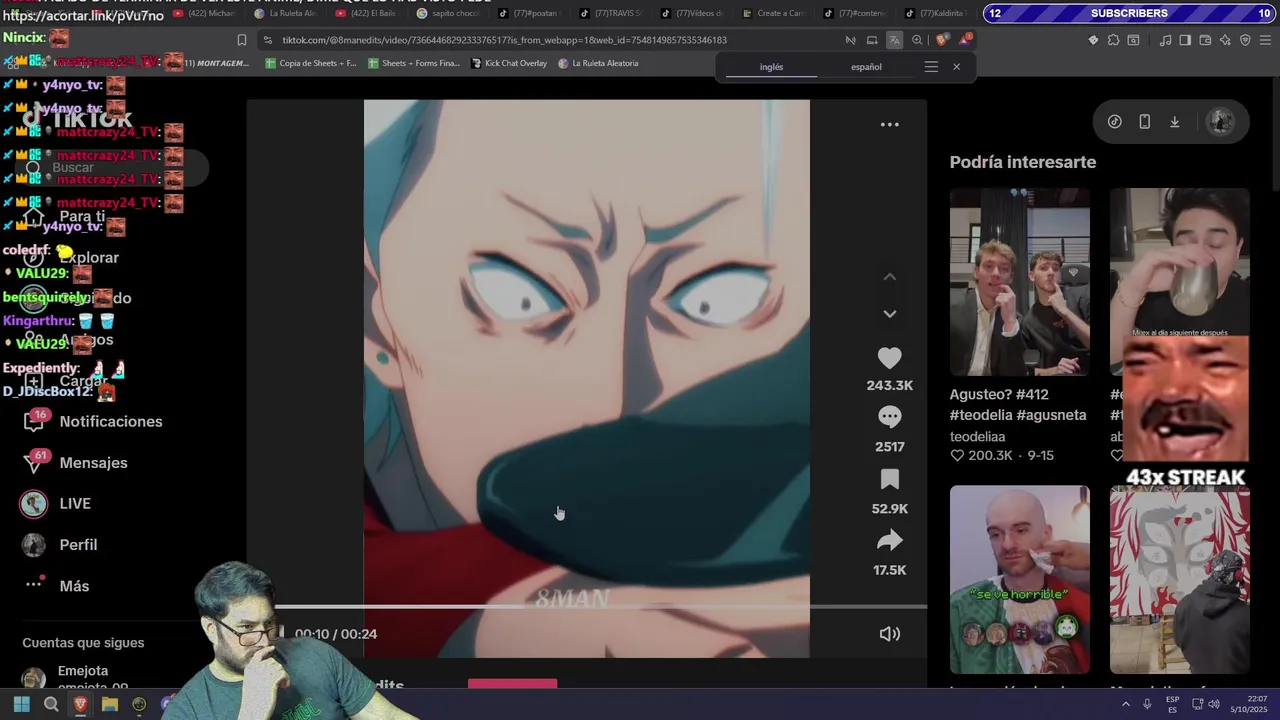1280x720 pixels.
Task: Open the Copia de Sheets bookmark
Action: (310, 63)
